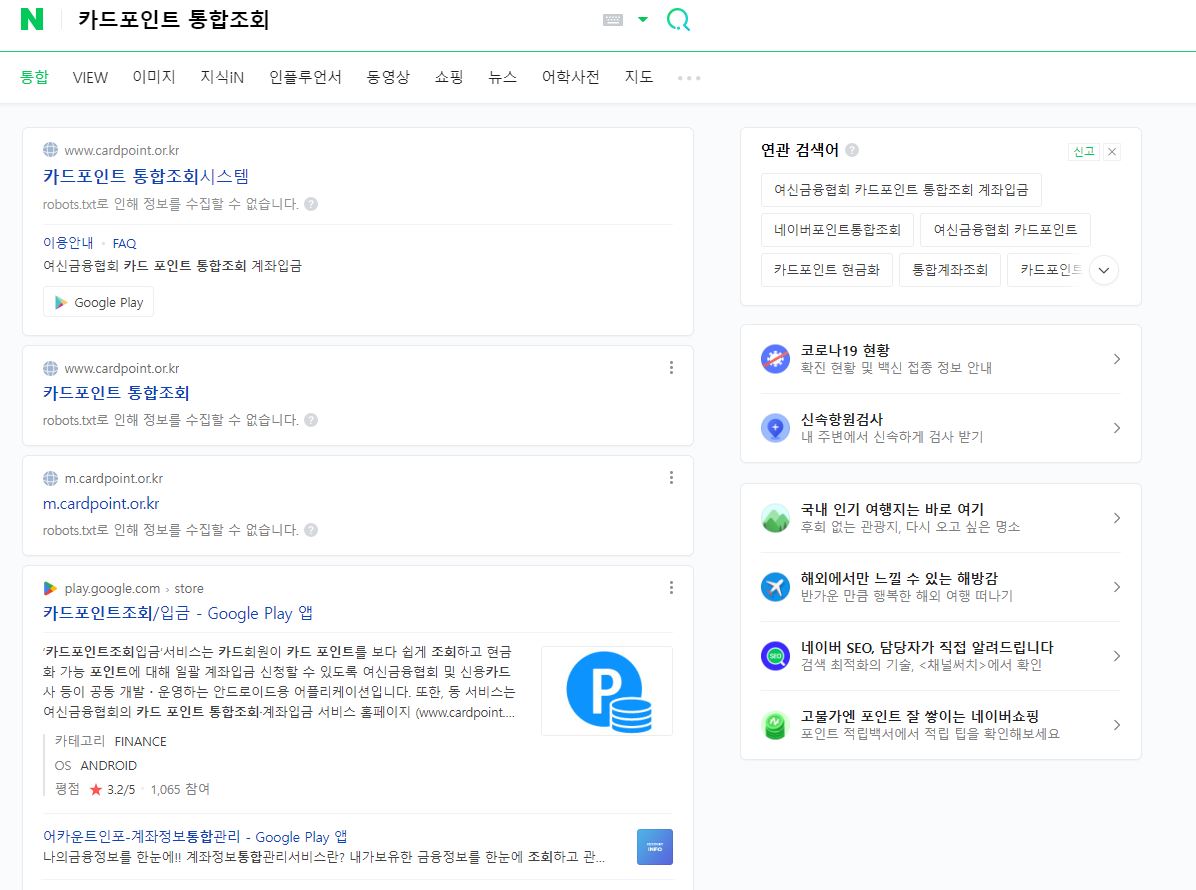Switch to the 동영상 tab
The height and width of the screenshot is (890, 1196).
pos(388,77)
